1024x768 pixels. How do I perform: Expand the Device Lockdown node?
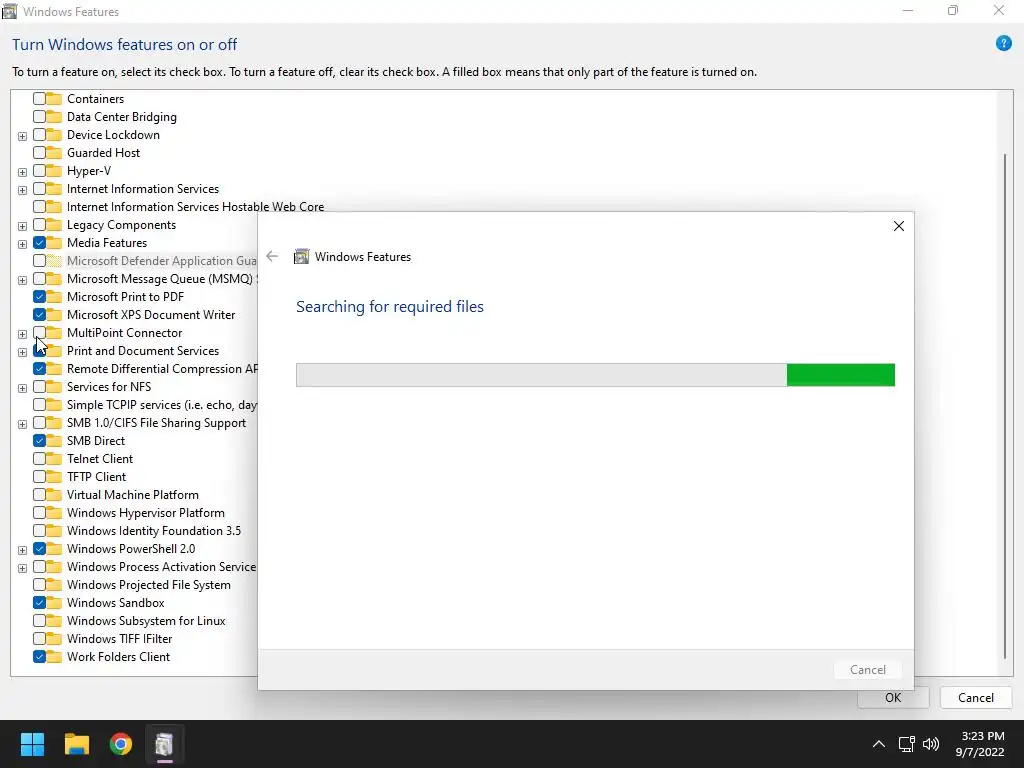pos(22,136)
